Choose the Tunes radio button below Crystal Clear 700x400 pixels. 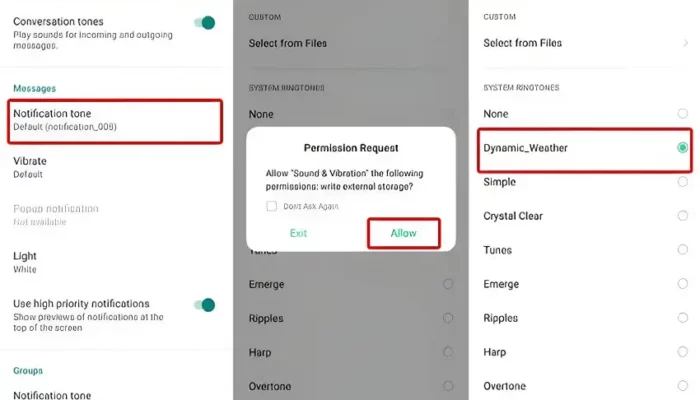point(682,250)
